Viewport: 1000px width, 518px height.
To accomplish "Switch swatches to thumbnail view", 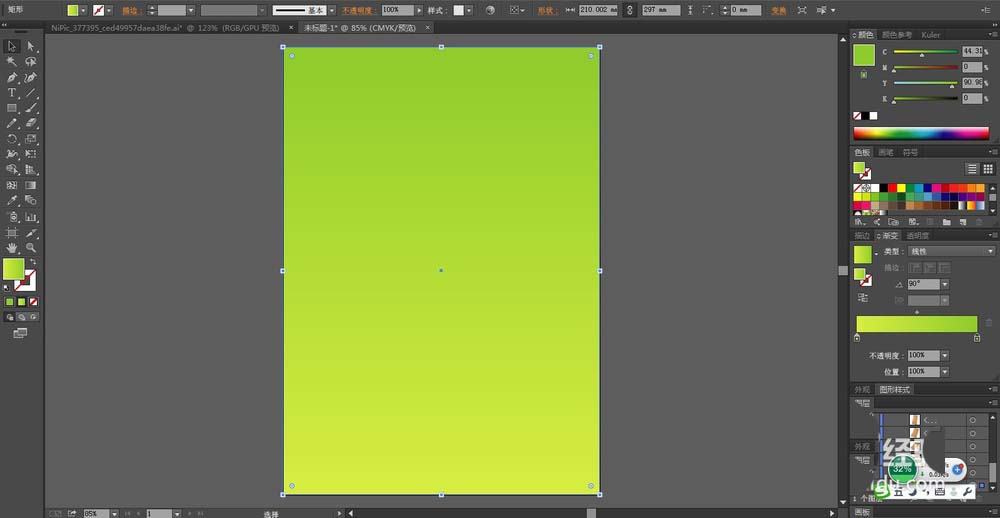I will (987, 169).
